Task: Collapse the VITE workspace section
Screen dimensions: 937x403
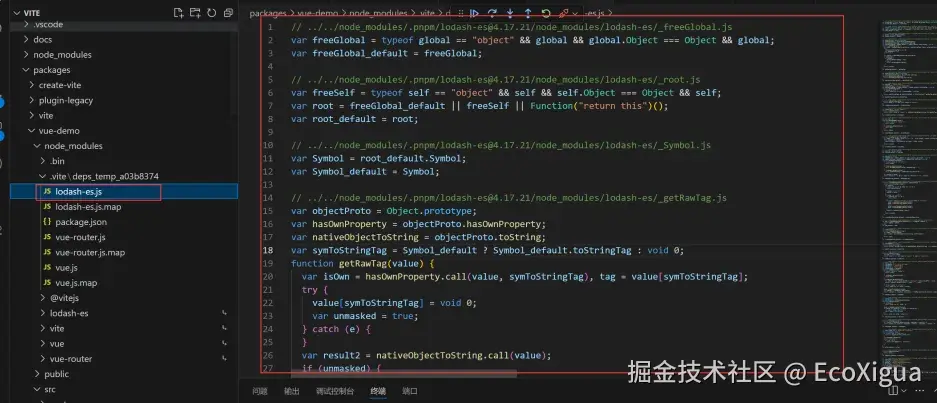Action: tap(16, 13)
